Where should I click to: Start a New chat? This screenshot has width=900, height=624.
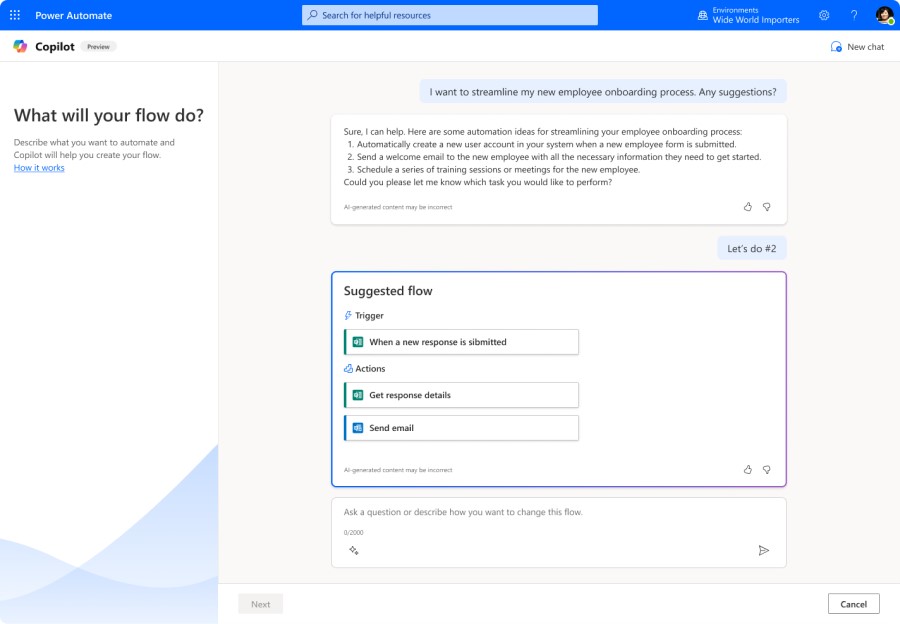(x=855, y=46)
